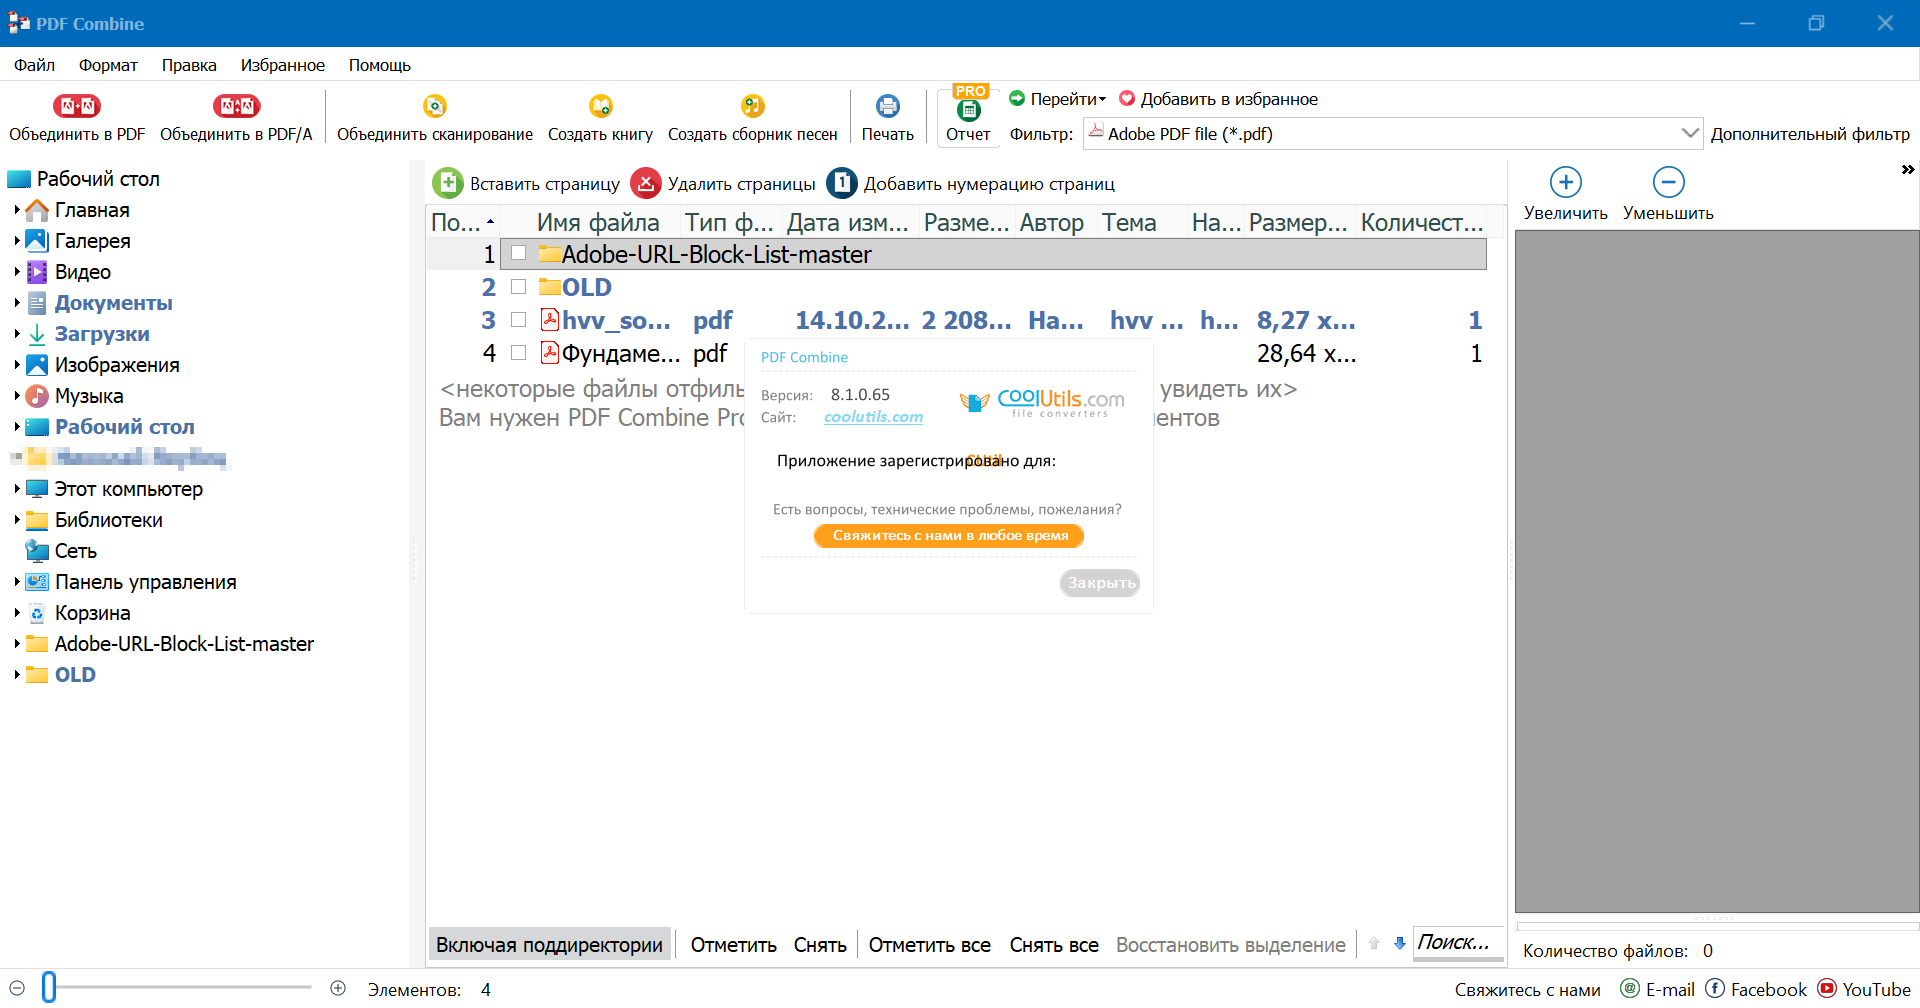Open the Избранное menu

283,65
